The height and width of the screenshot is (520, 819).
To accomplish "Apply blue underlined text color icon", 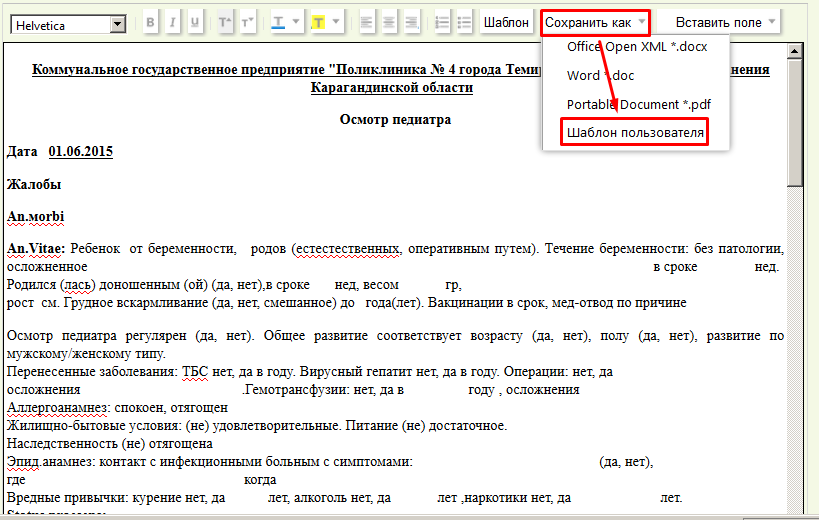I will pos(278,22).
